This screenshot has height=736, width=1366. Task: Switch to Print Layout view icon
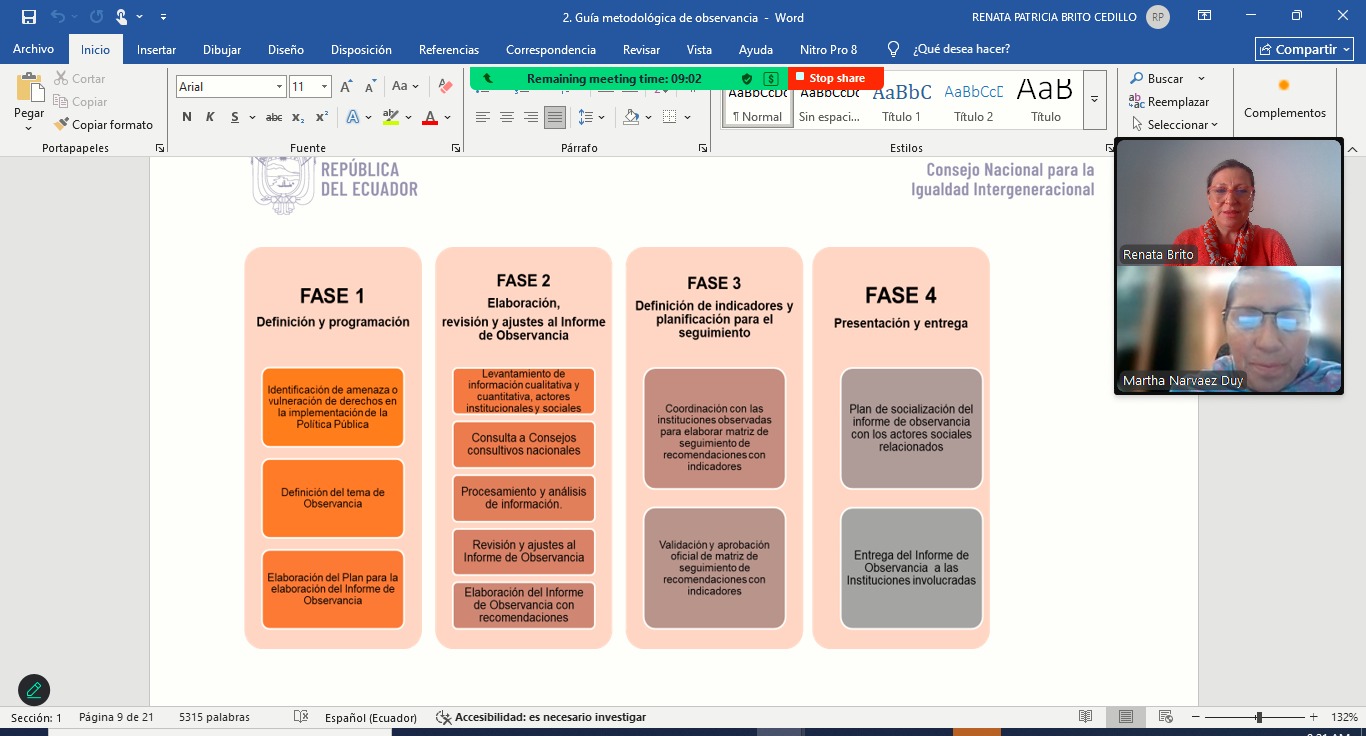point(1126,717)
